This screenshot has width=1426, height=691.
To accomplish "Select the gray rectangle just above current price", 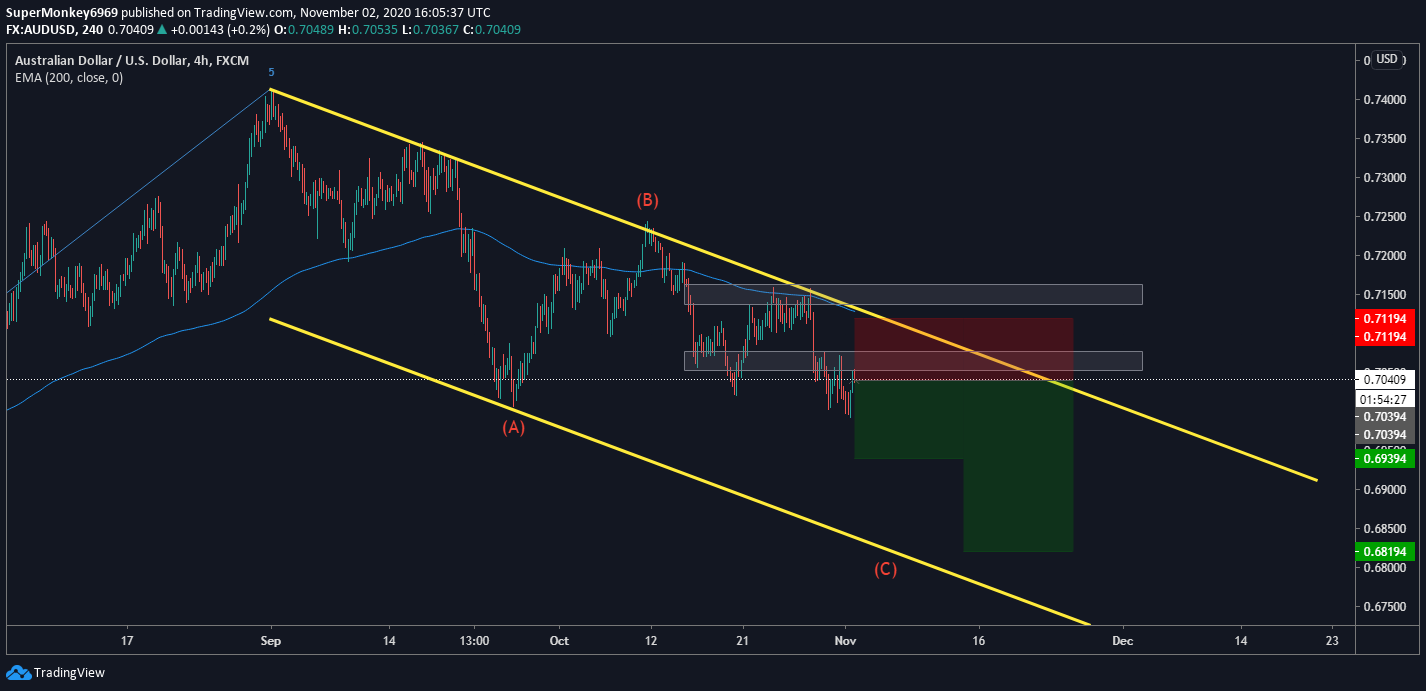I will [x=913, y=361].
